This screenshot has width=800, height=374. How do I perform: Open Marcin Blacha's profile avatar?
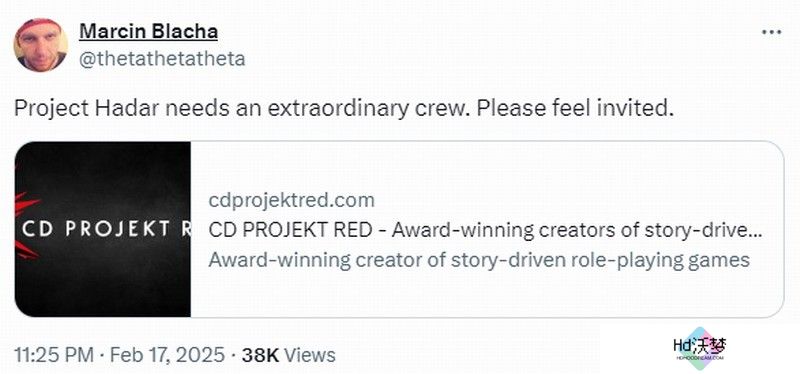[x=41, y=45]
